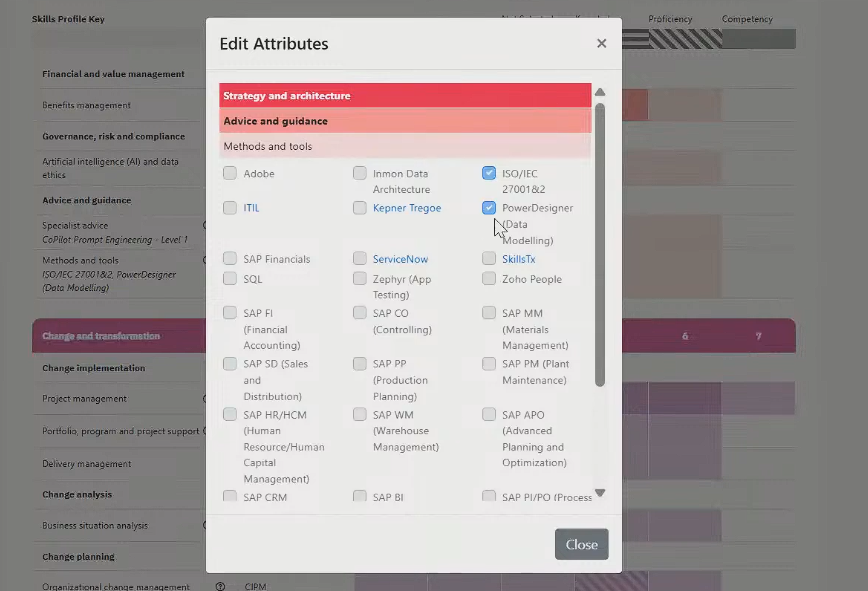Screen dimensions: 868x591
Task: Open the ServiceNow link
Action: 400,259
